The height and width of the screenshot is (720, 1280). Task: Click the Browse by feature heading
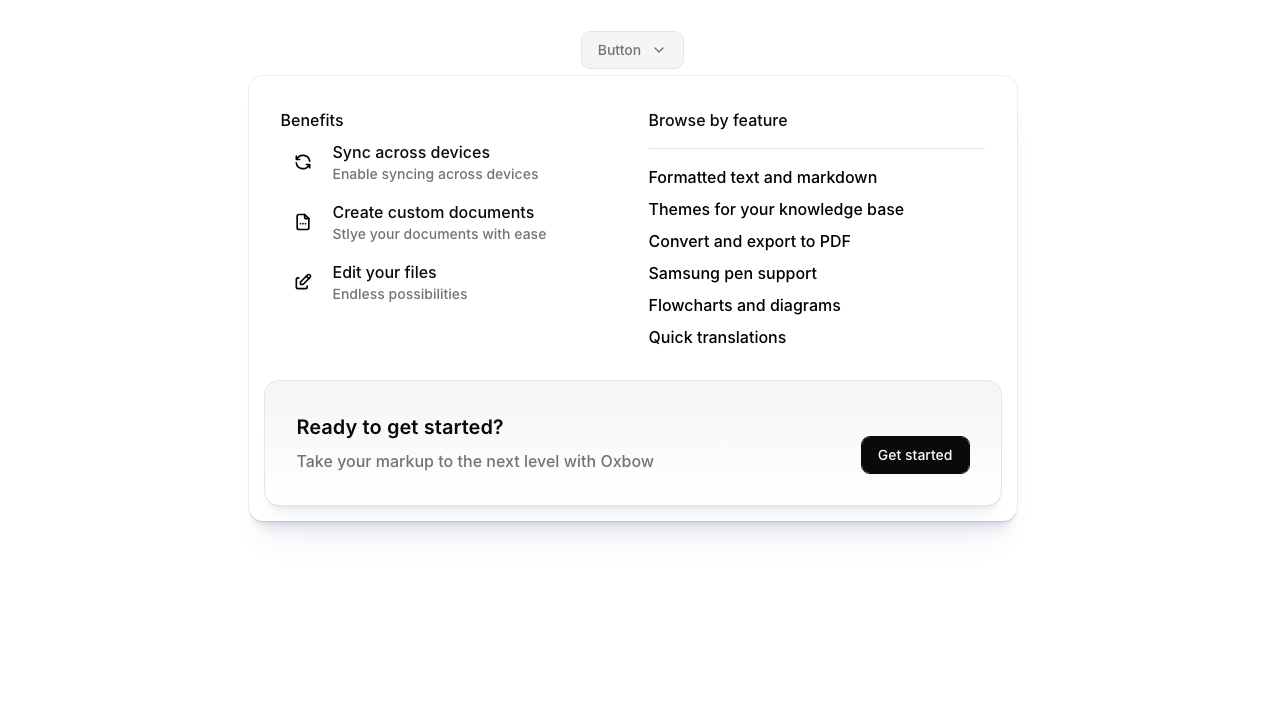pyautogui.click(x=717, y=121)
